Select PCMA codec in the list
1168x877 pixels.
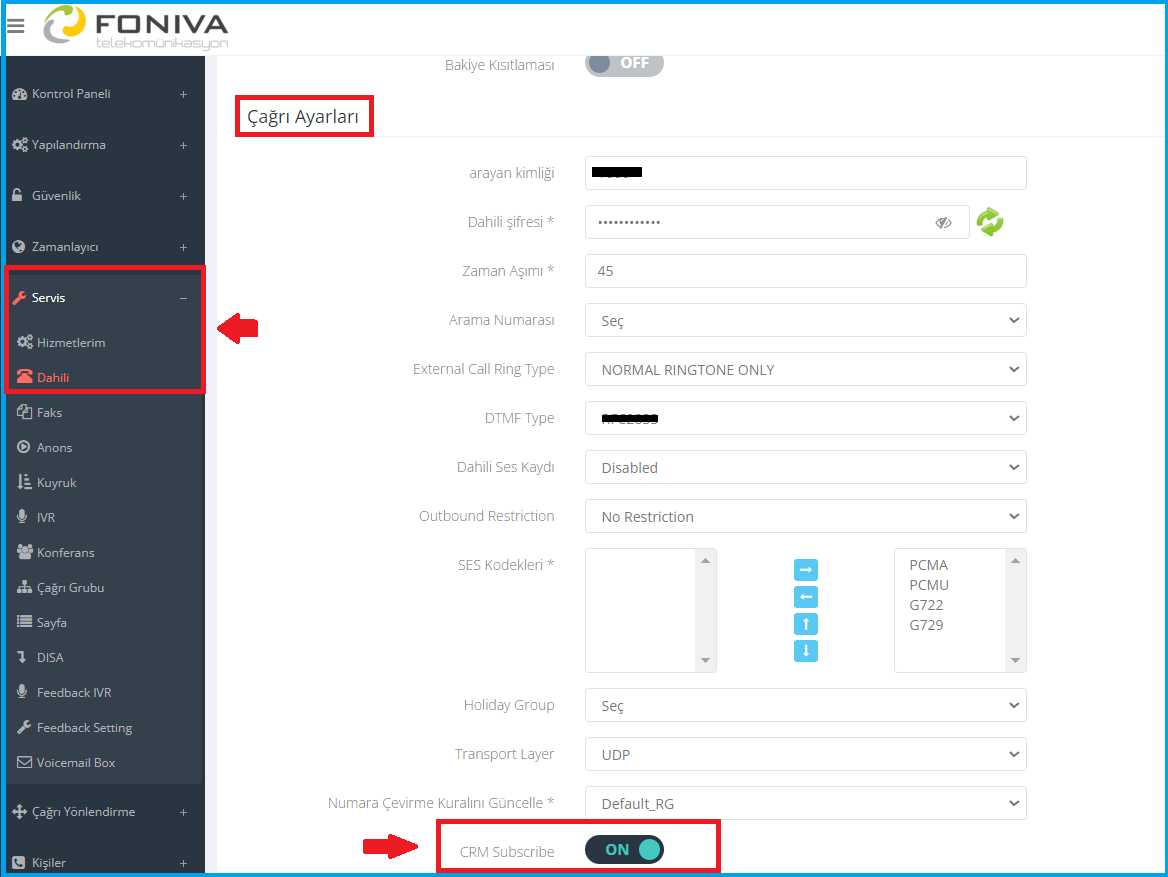(x=928, y=565)
